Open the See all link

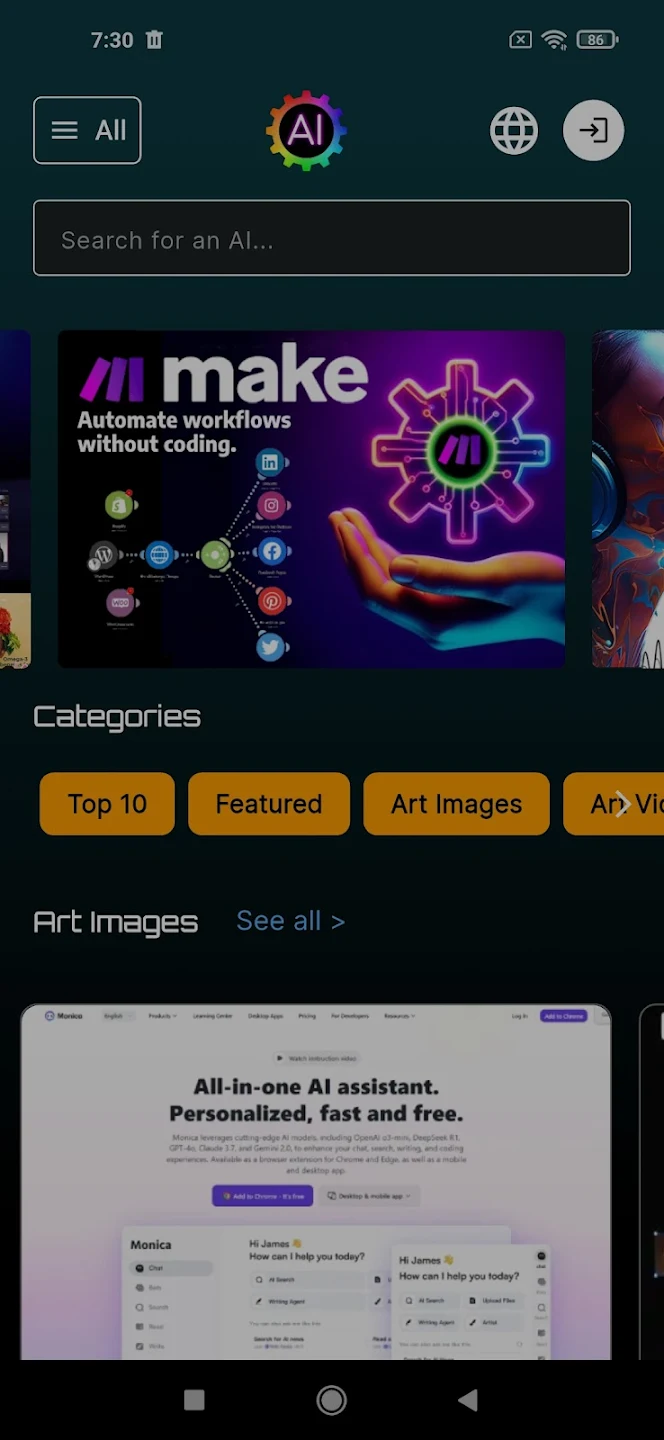pyautogui.click(x=290, y=921)
